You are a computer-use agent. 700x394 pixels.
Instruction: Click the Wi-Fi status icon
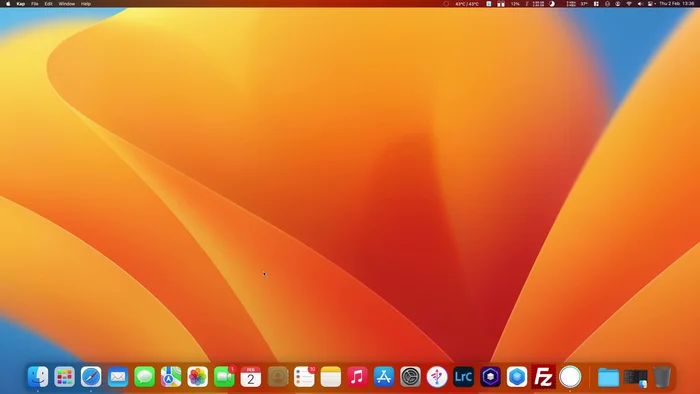tap(629, 4)
